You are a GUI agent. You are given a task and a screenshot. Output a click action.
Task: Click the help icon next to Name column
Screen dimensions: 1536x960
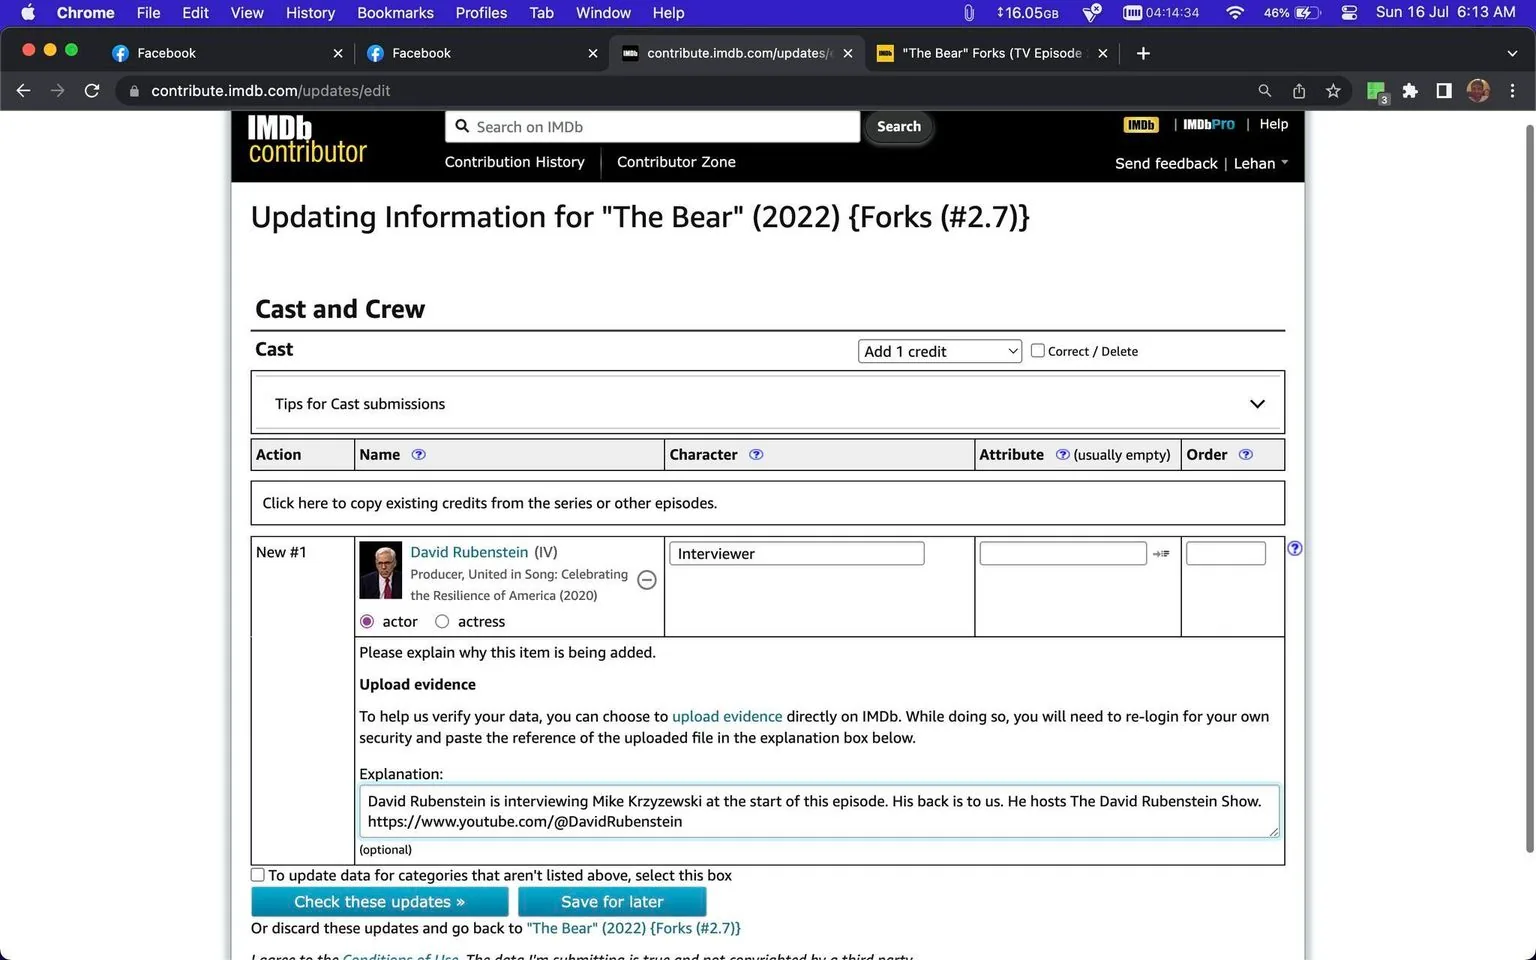(418, 454)
